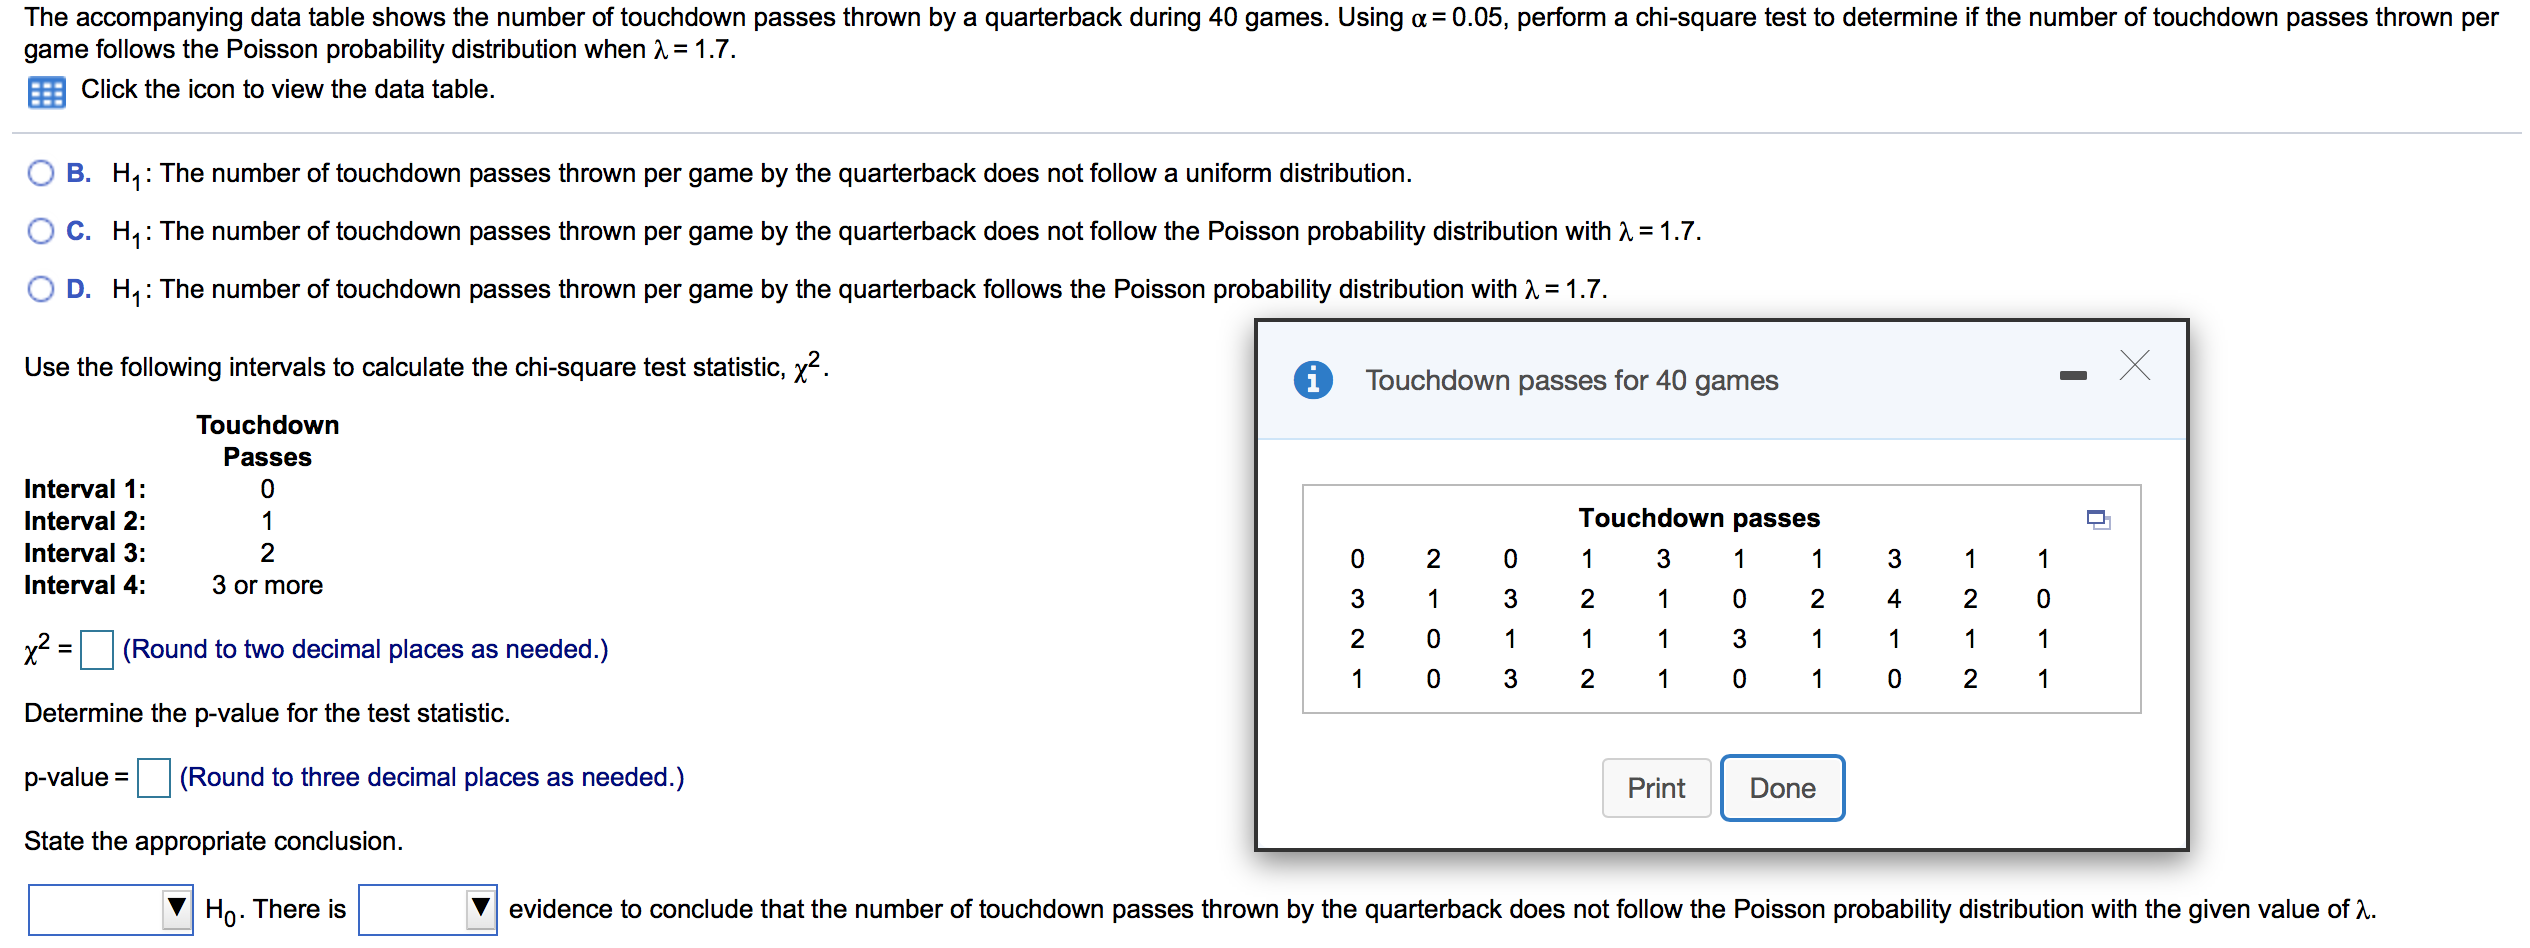Screen dimensions: 2530x948
Task: Click the info icon on the dialog header
Action: (1313, 380)
